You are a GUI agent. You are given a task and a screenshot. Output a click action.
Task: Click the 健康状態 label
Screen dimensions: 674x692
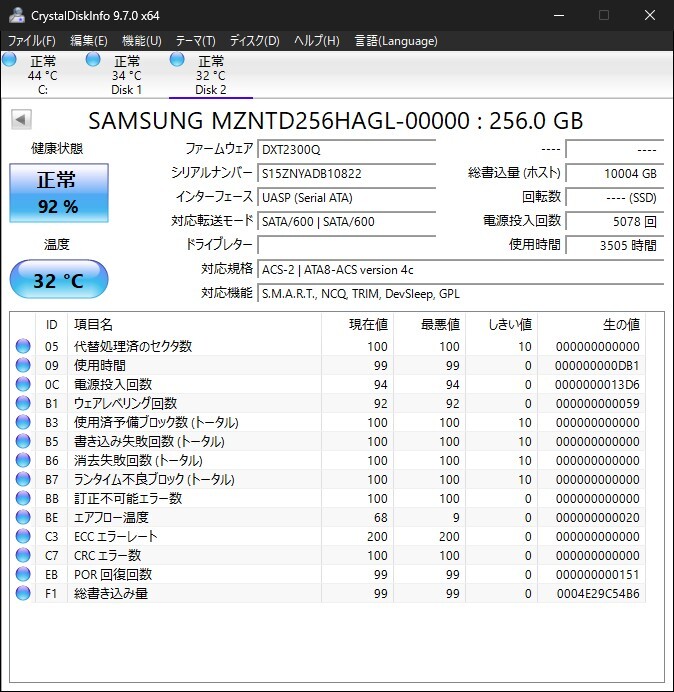57,149
